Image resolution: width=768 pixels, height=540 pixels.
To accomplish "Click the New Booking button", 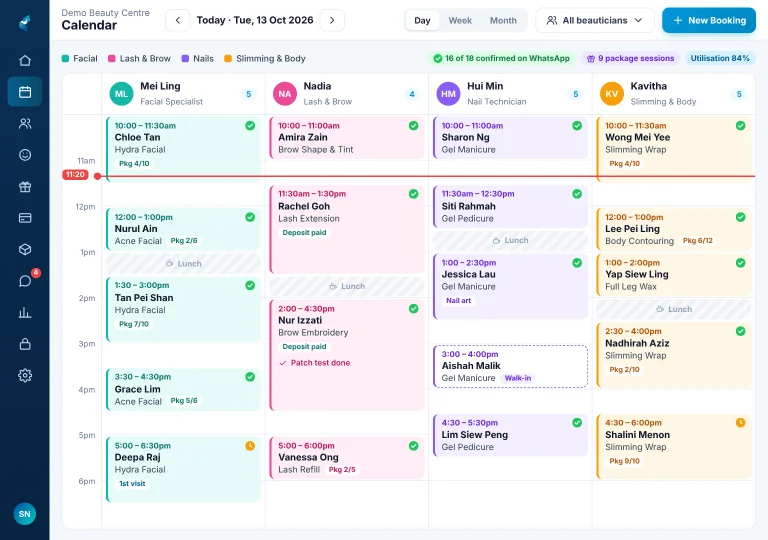I will coord(709,20).
